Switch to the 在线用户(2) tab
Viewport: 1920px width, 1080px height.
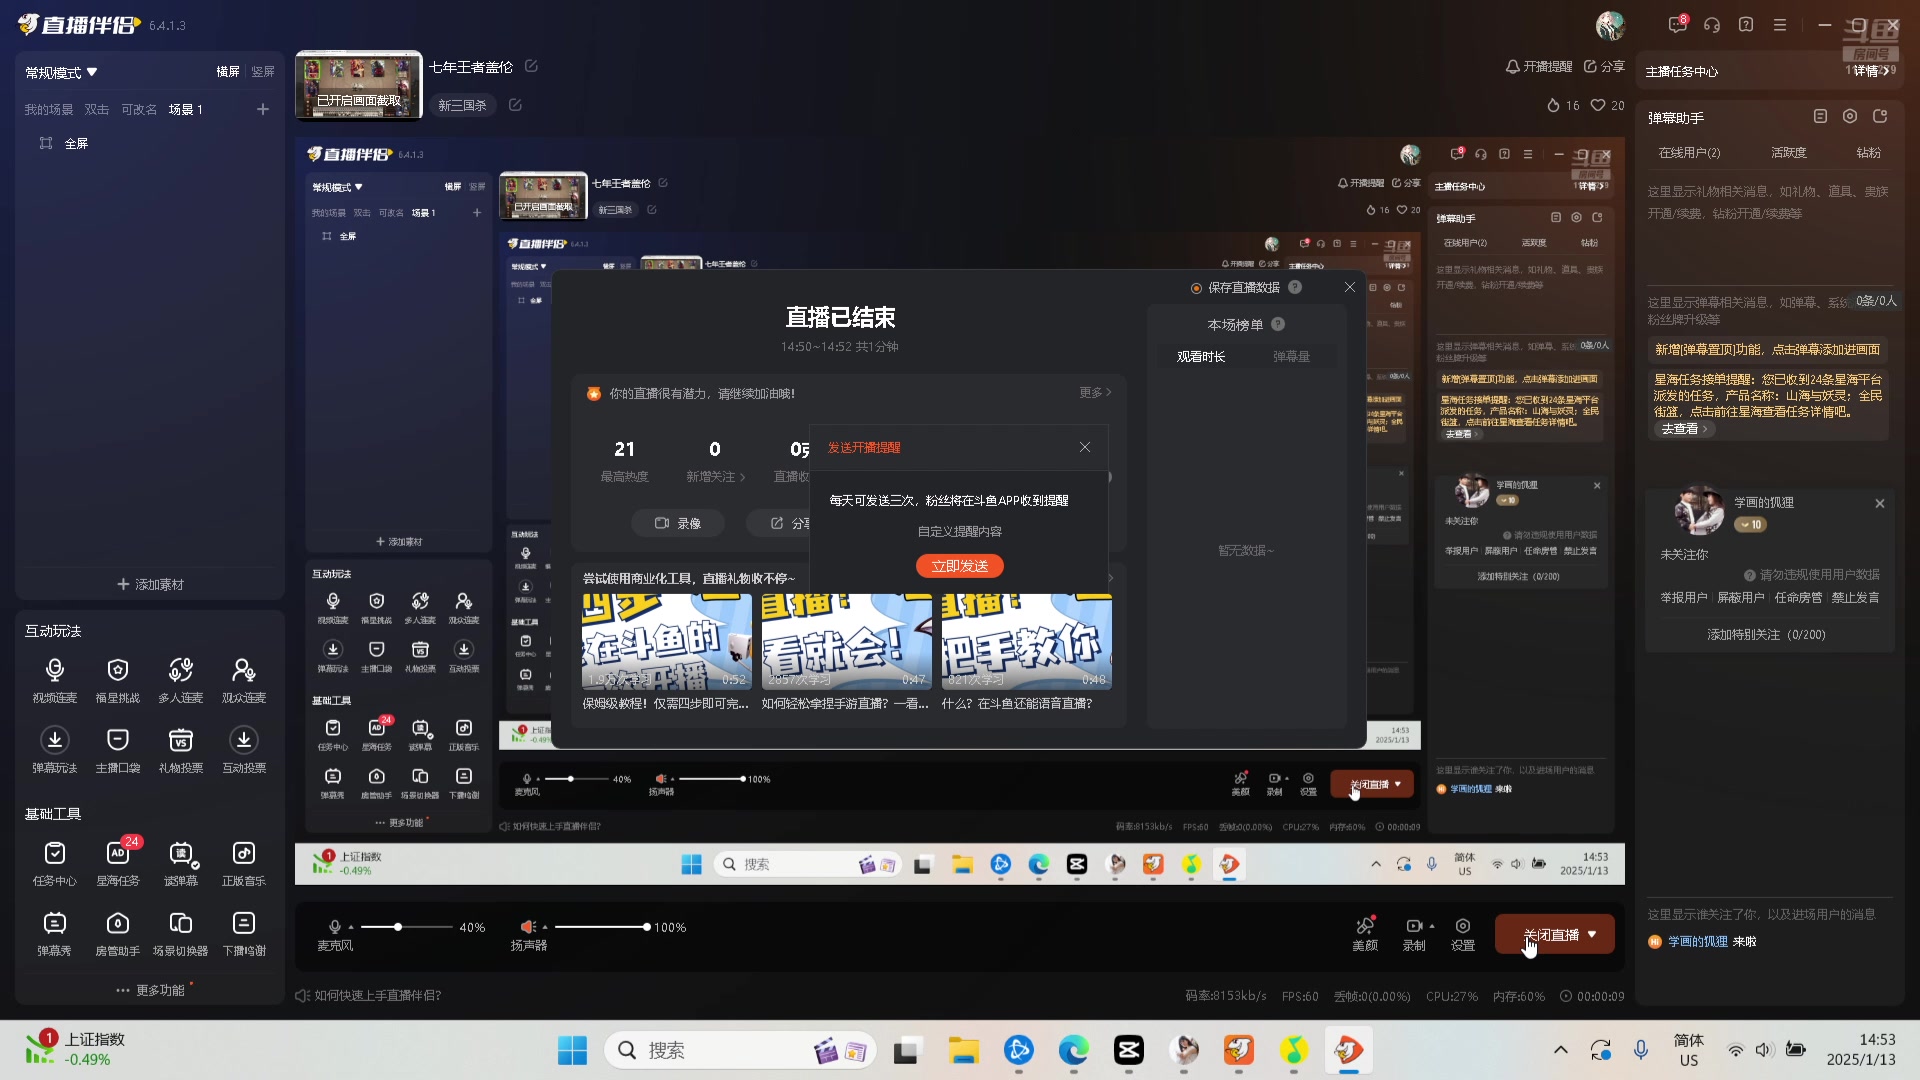coord(1689,153)
